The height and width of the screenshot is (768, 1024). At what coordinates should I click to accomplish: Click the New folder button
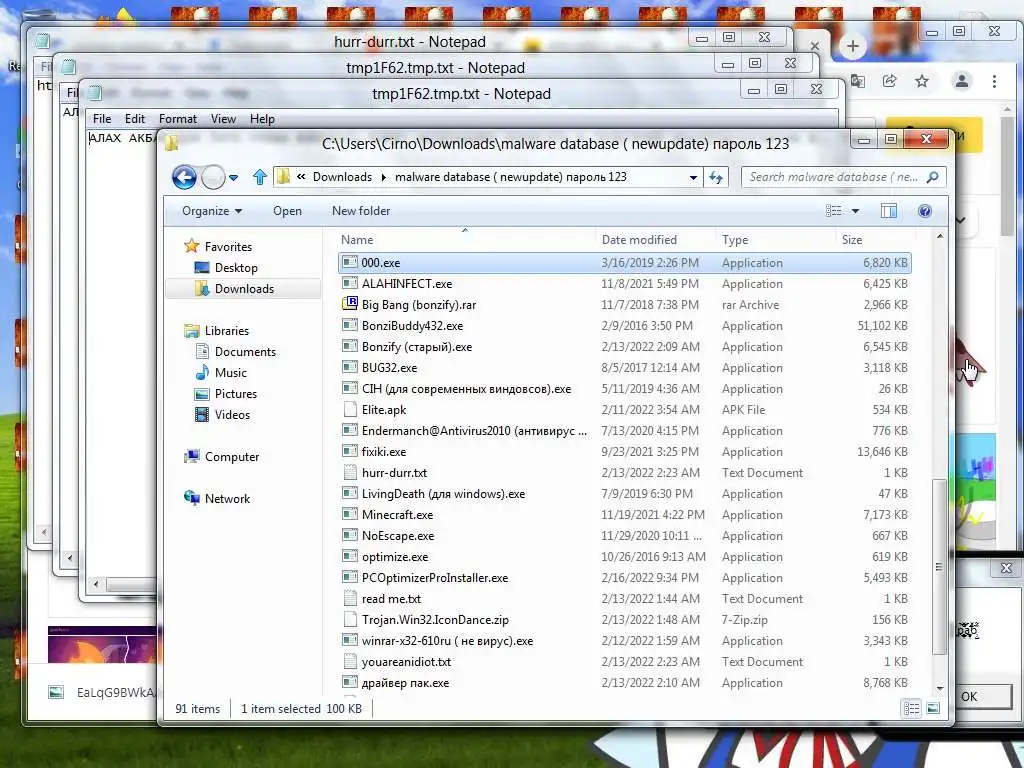[x=361, y=211]
